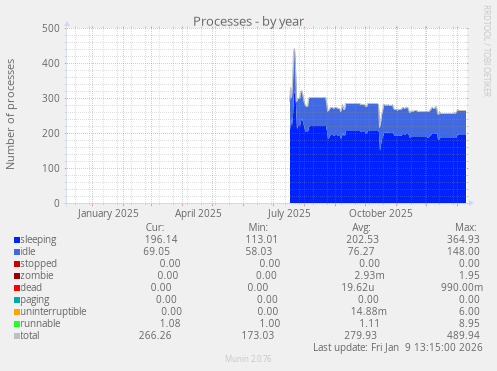Click the 200 y-axis value

51,133
